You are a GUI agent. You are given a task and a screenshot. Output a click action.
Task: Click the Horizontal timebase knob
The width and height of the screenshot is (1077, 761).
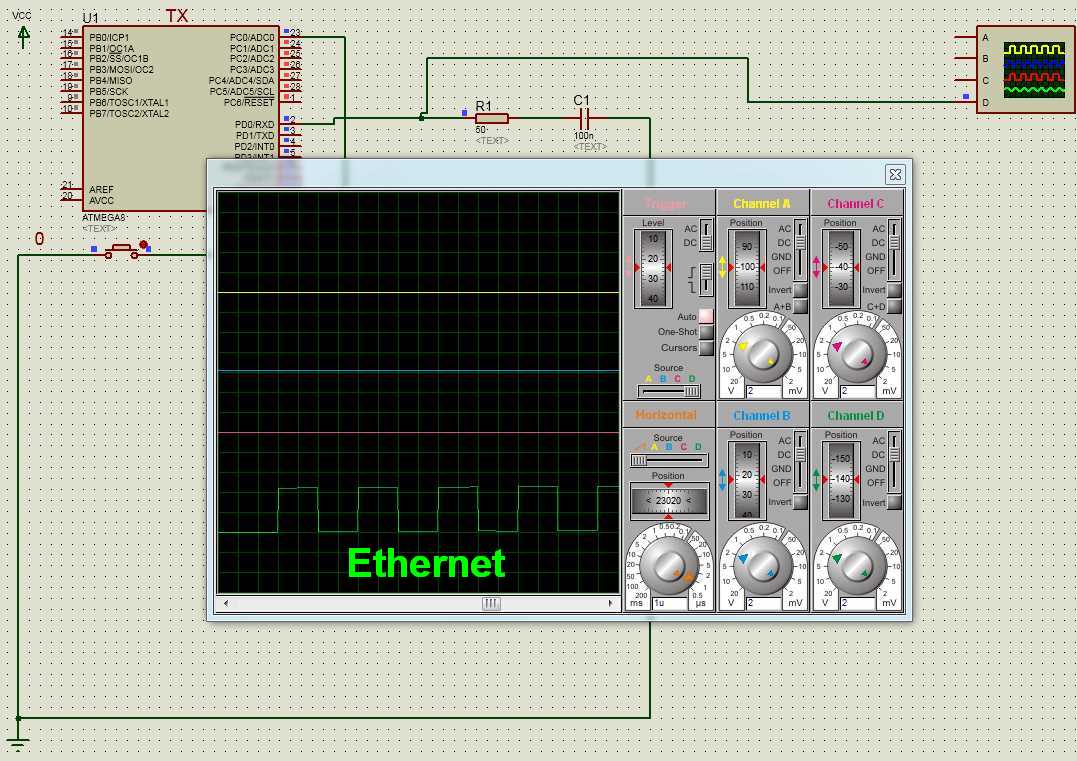pos(669,565)
